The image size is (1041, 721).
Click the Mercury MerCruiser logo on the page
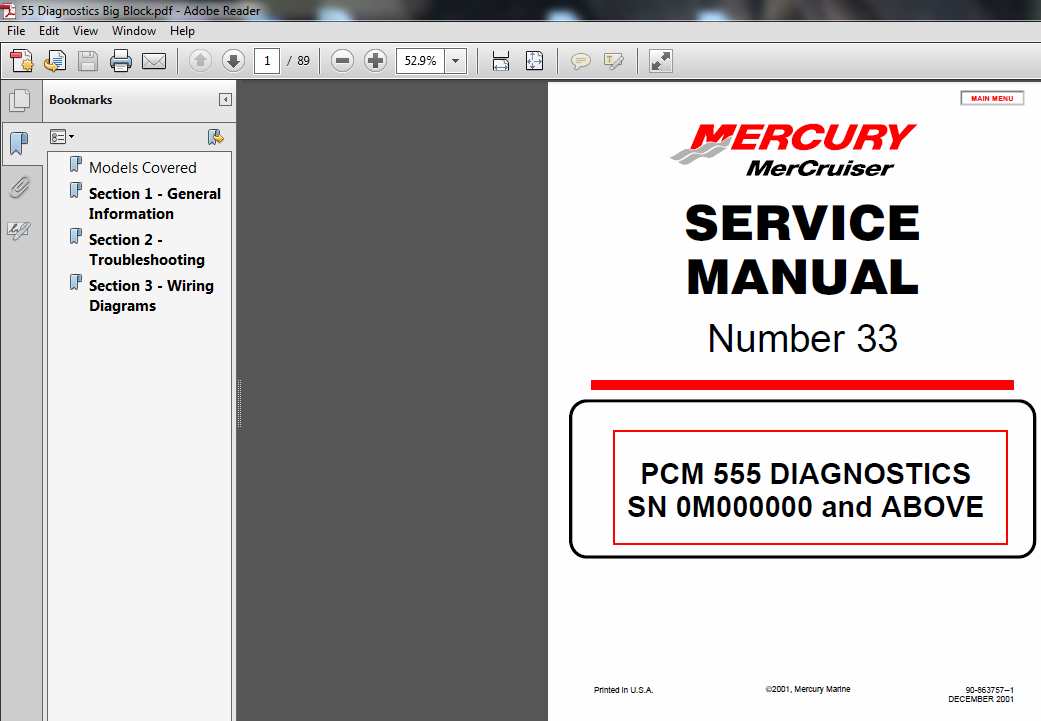pyautogui.click(x=794, y=150)
